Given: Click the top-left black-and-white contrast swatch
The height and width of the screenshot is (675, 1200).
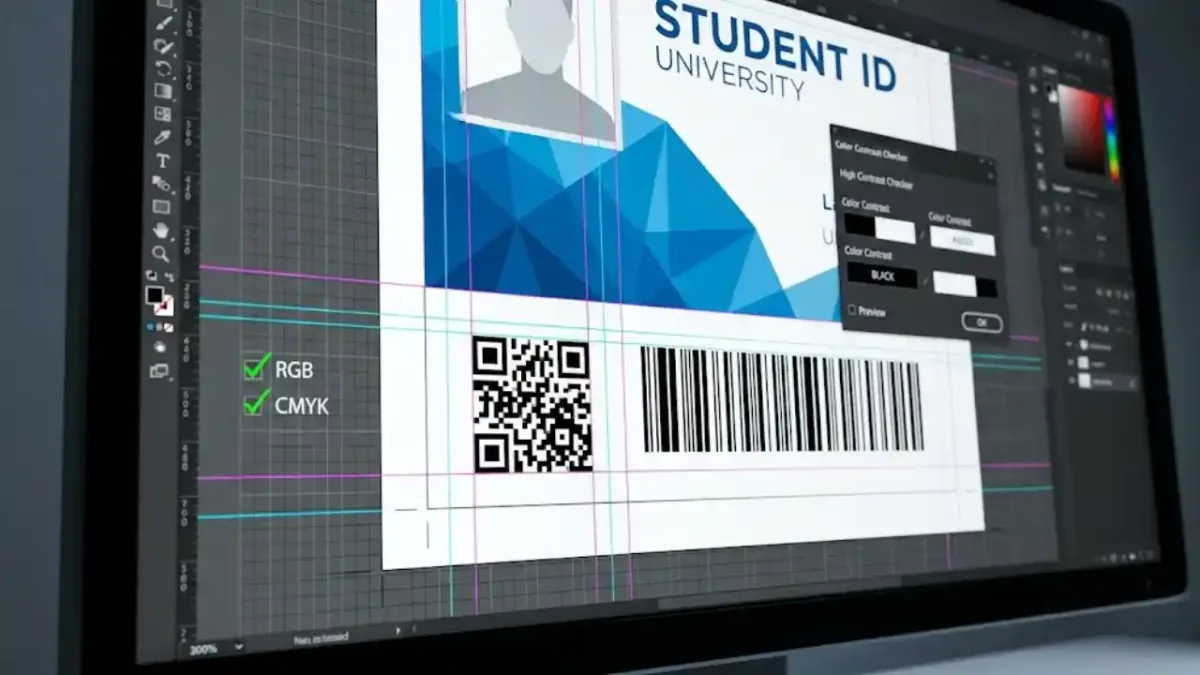Looking at the screenshot, I should pyautogui.click(x=879, y=230).
